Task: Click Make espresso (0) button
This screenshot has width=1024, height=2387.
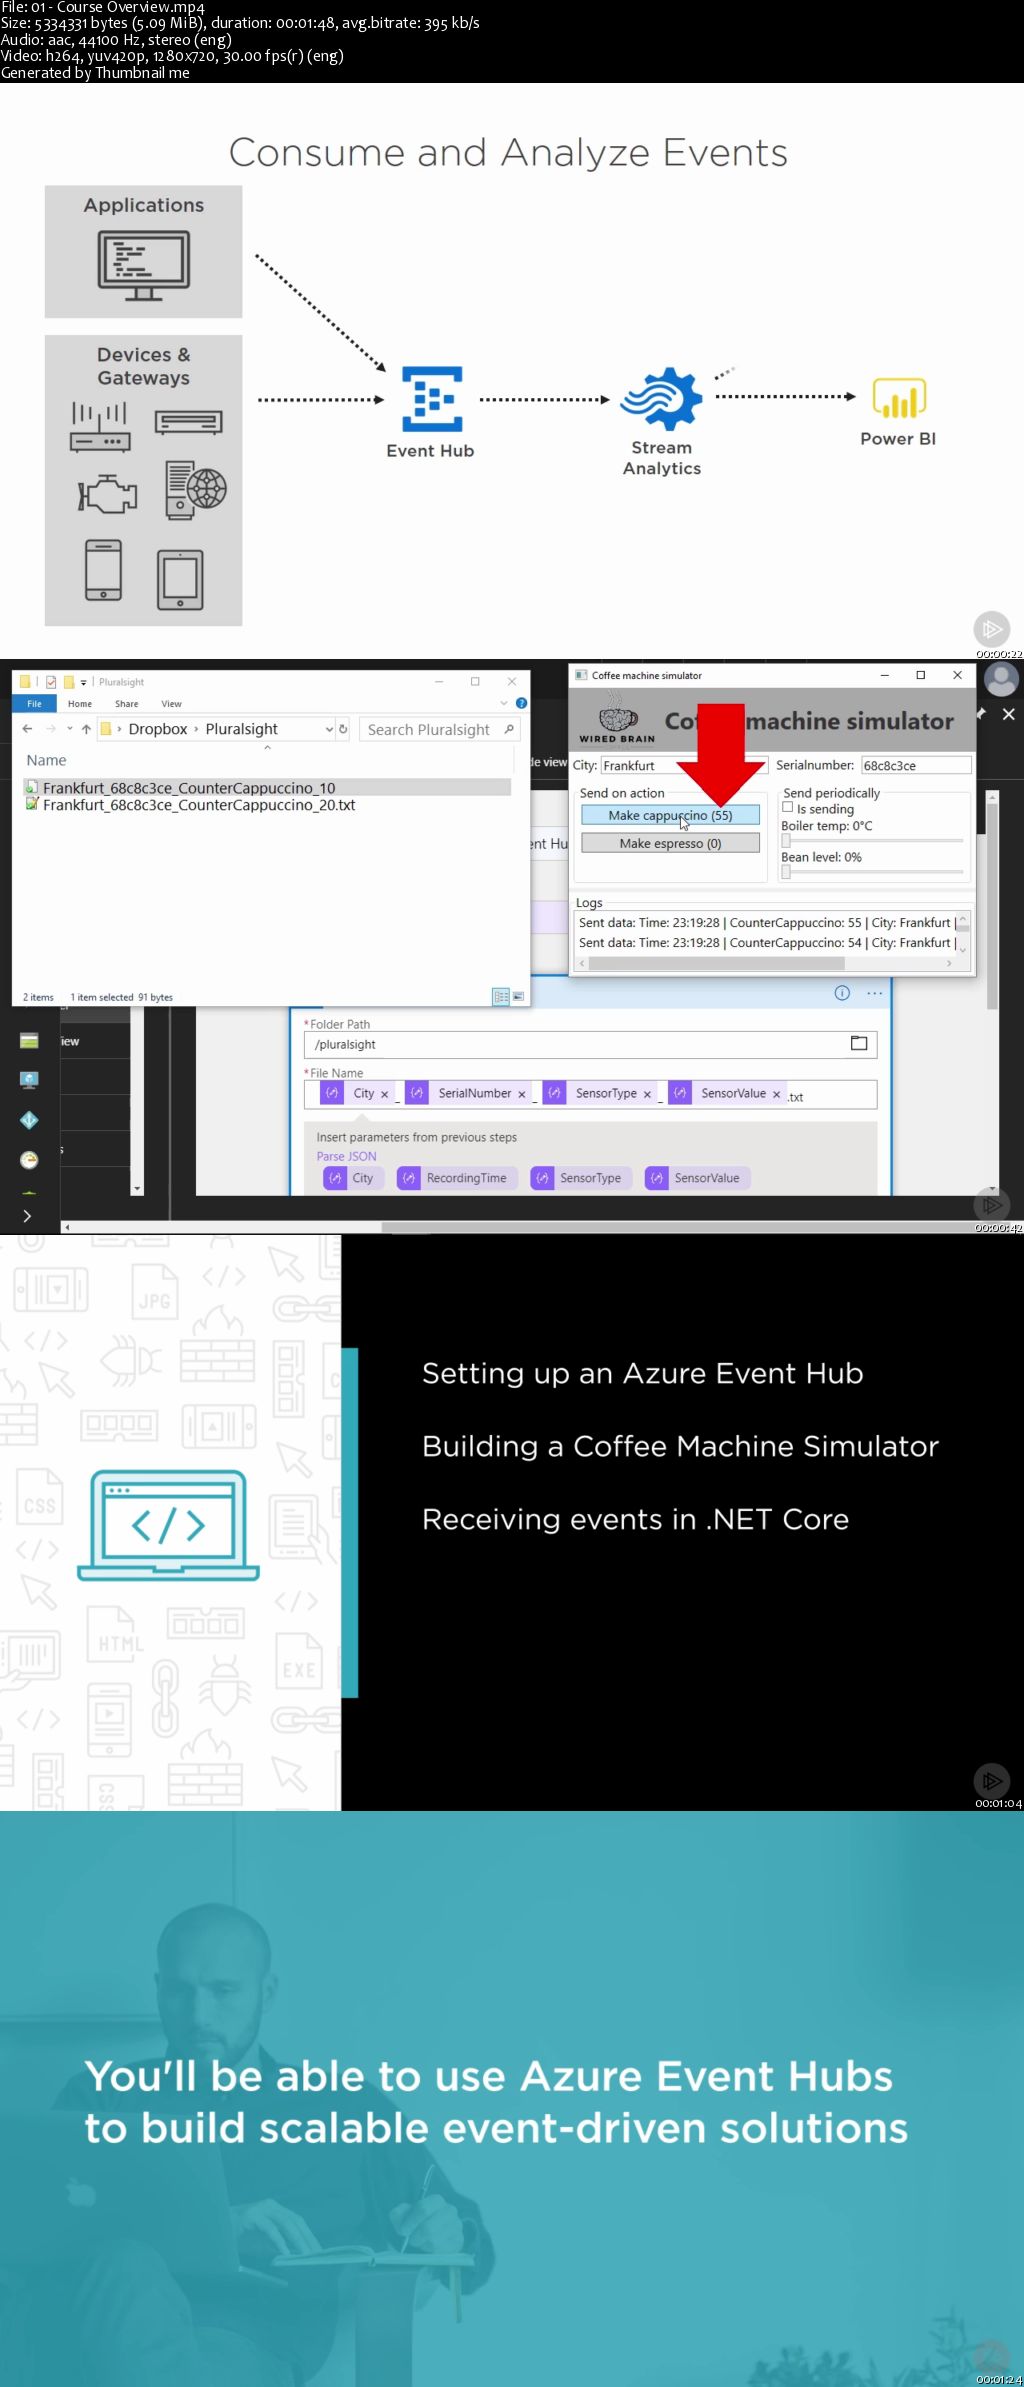Action: [670, 844]
